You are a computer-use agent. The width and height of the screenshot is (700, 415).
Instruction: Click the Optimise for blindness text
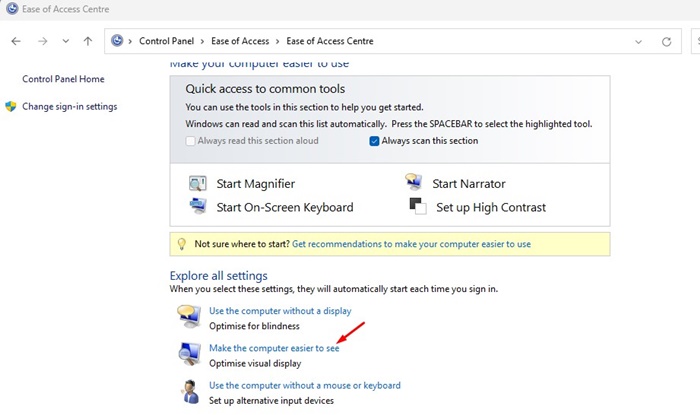(x=254, y=326)
